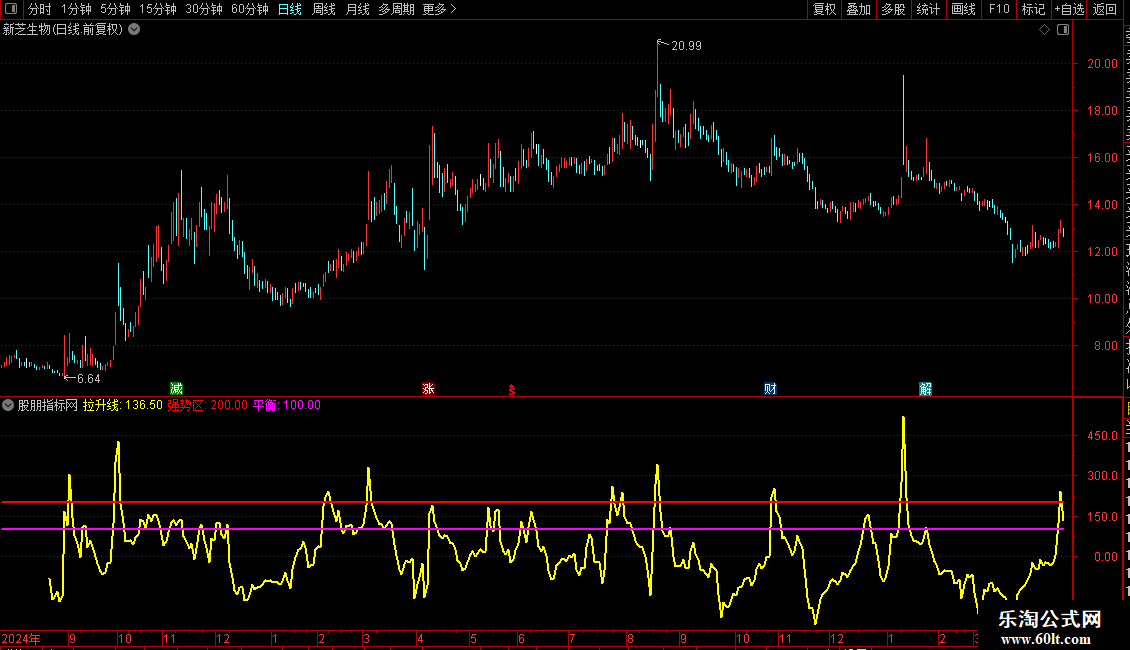Open the 股朋指标网 indicator dropdown
The width and height of the screenshot is (1130, 650).
point(8,405)
